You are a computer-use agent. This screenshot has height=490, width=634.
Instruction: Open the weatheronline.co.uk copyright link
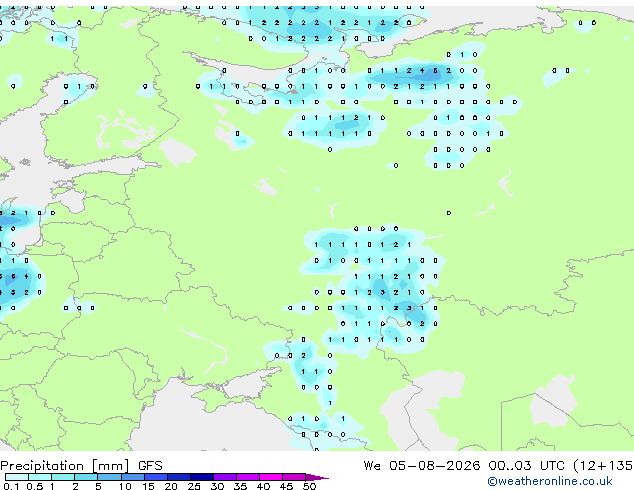550,481
